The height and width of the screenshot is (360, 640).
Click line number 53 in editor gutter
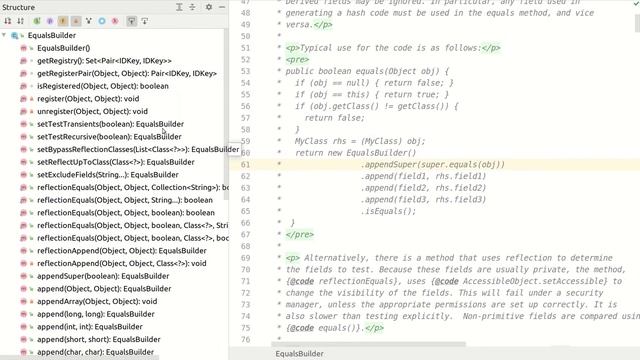tap(245, 71)
